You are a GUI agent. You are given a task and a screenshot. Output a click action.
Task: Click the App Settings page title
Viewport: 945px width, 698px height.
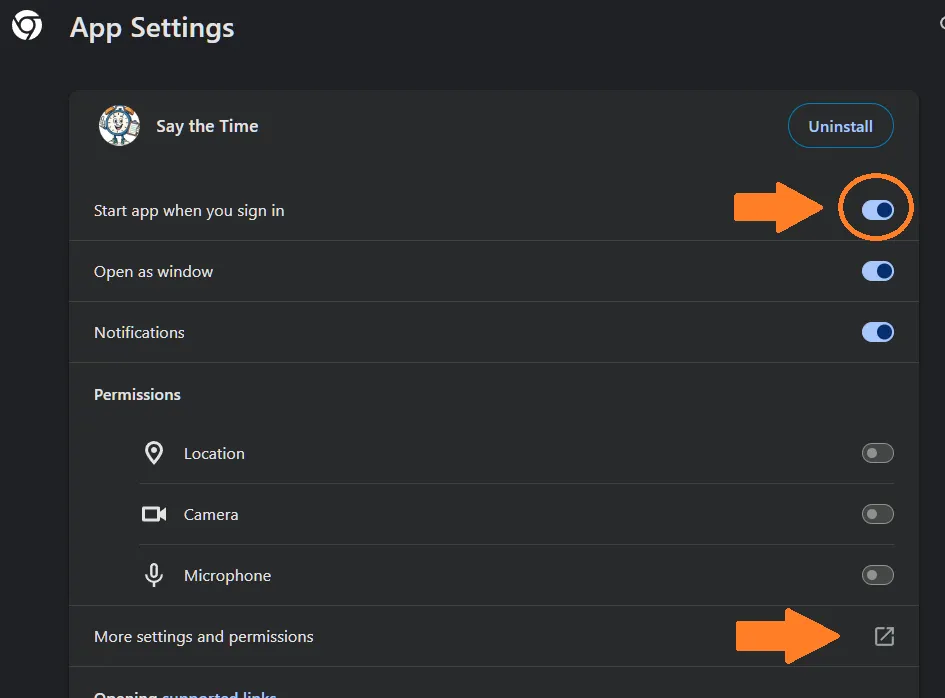tap(152, 28)
